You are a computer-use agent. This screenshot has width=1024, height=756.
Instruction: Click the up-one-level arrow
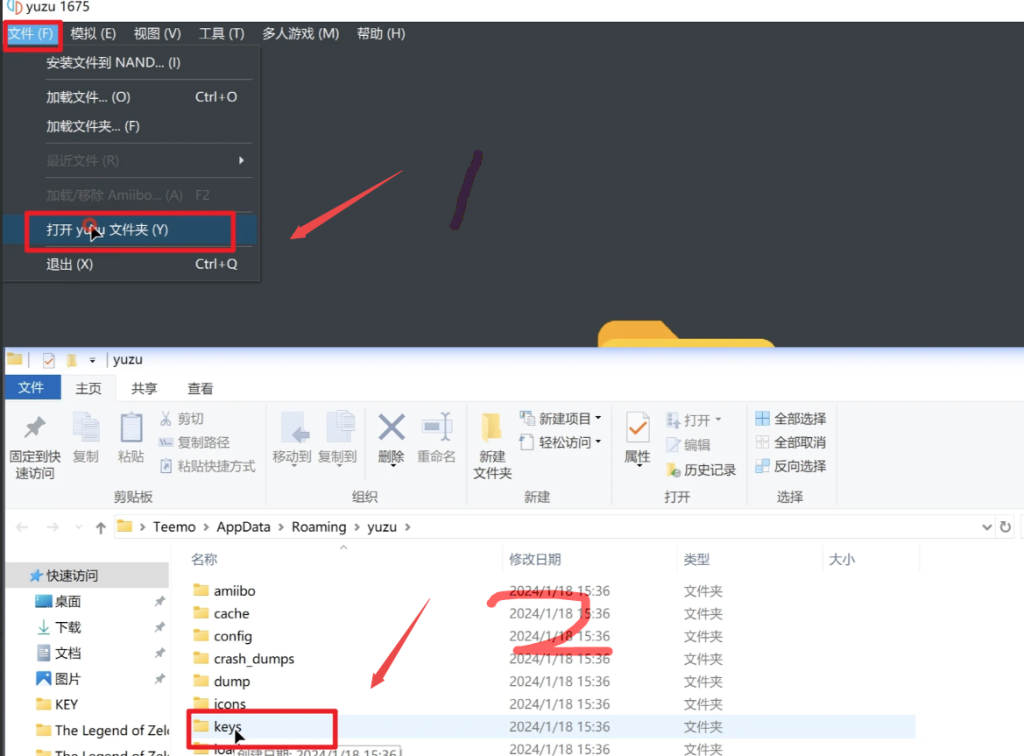(101, 528)
